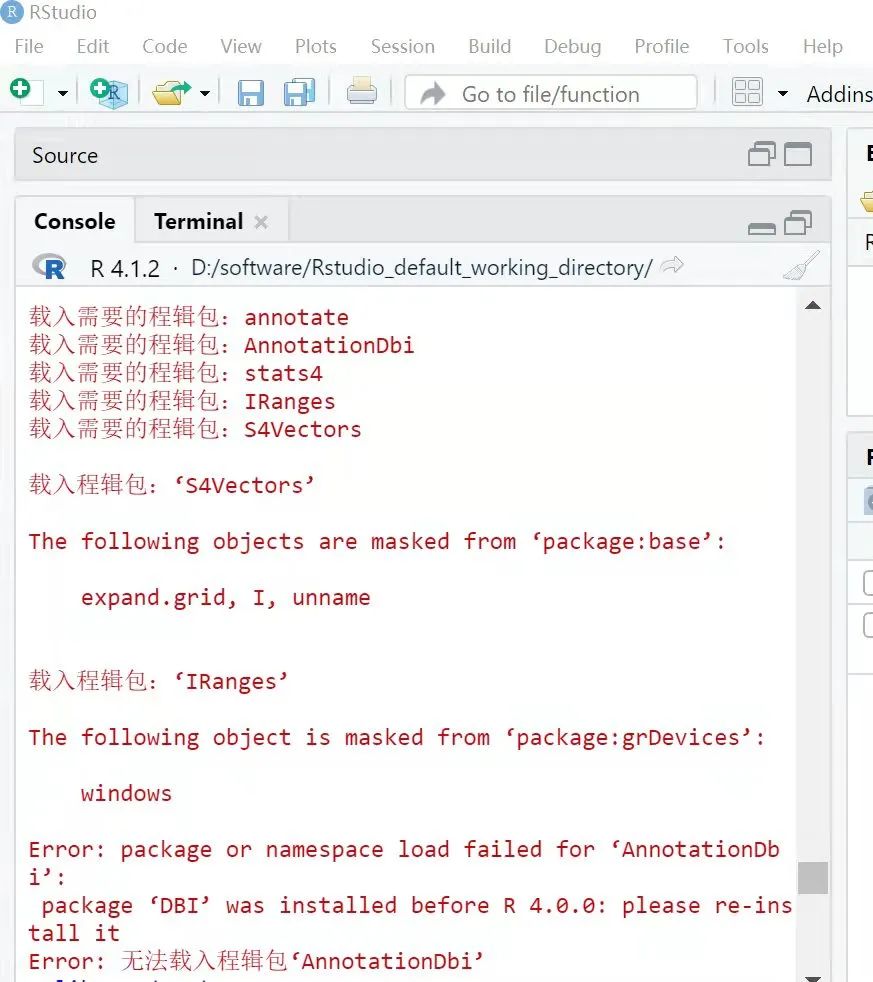Click the text 'expand.grid, I, unname'
The image size is (873, 982).
coord(225,597)
